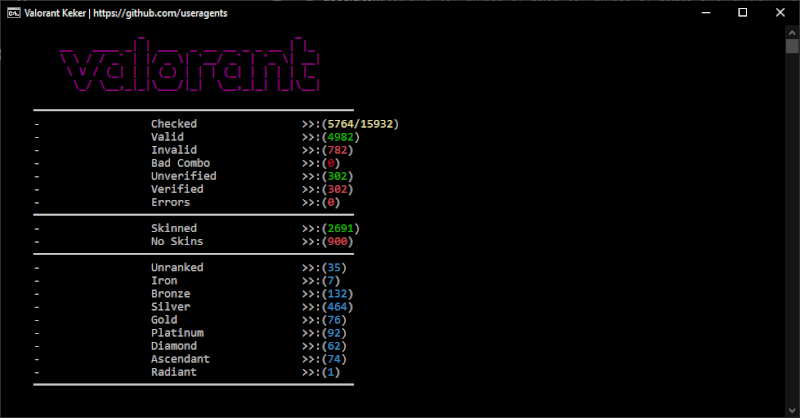Click the 'Unranked' label
The width and height of the screenshot is (800, 418).
coord(177,267)
